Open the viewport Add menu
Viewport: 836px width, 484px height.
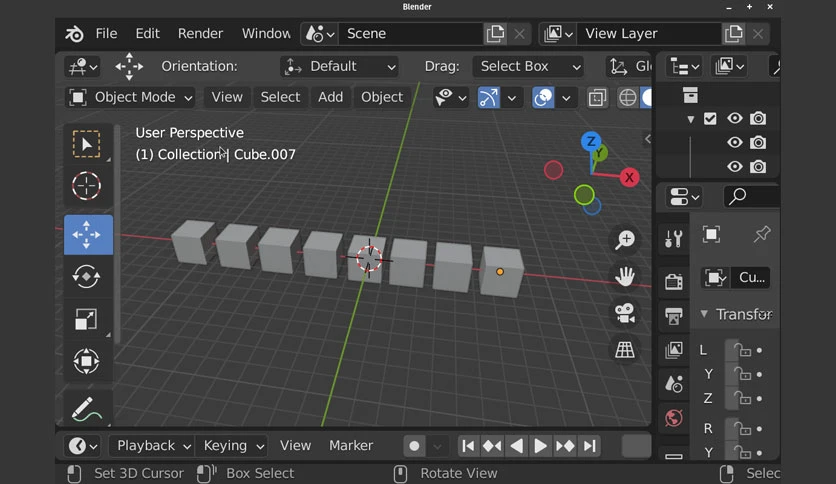pyautogui.click(x=331, y=97)
